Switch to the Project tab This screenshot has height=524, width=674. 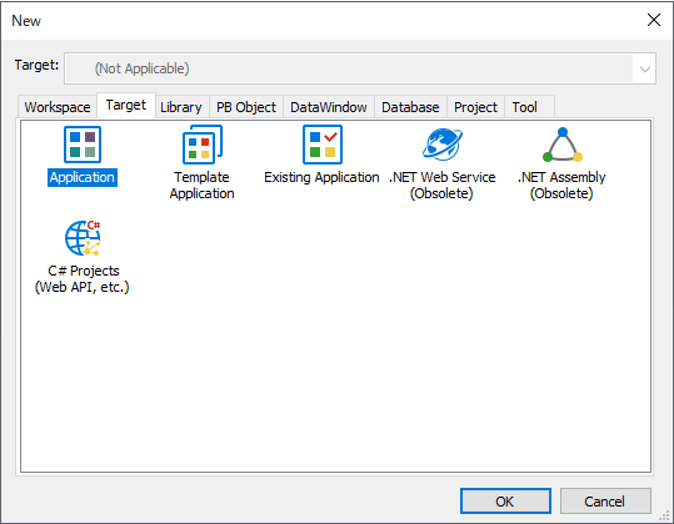point(475,107)
